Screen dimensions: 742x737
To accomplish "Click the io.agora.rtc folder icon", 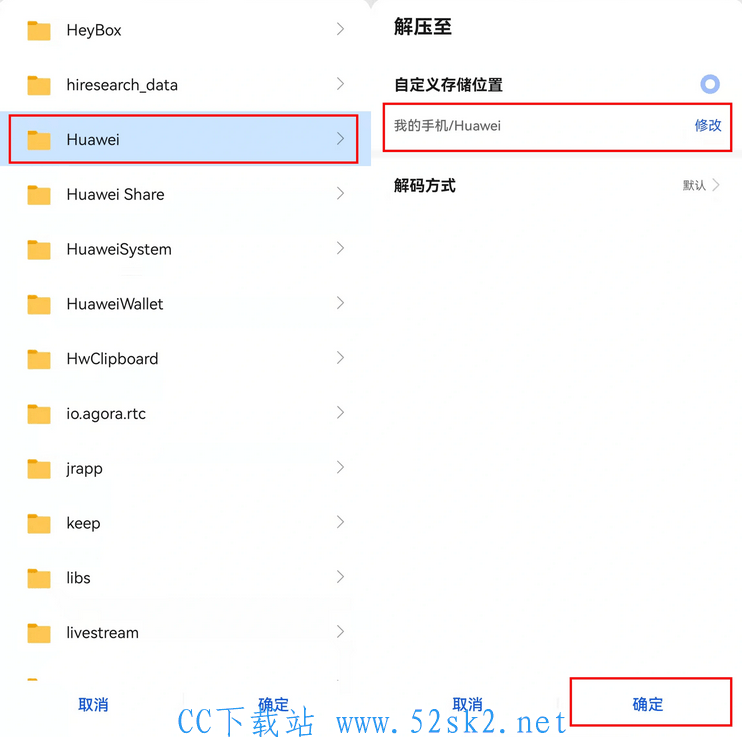I will (39, 414).
